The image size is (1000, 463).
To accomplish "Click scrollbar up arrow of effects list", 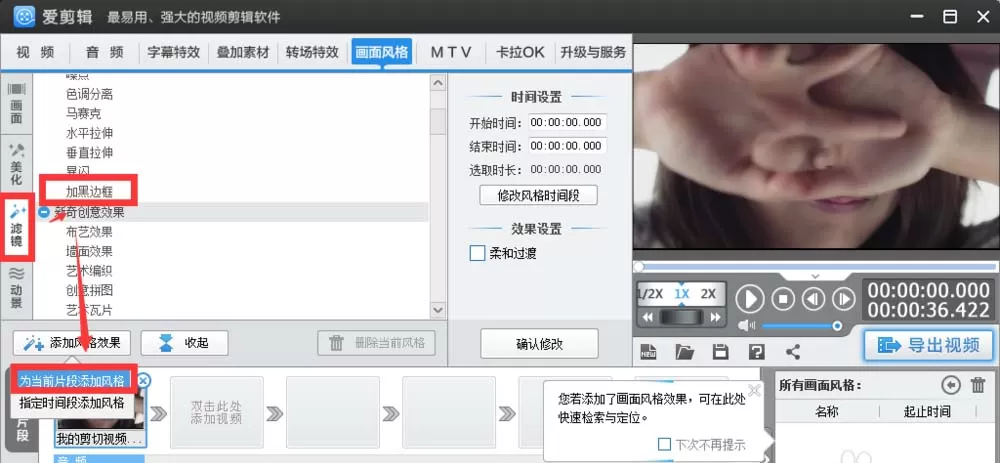I will pos(438,83).
